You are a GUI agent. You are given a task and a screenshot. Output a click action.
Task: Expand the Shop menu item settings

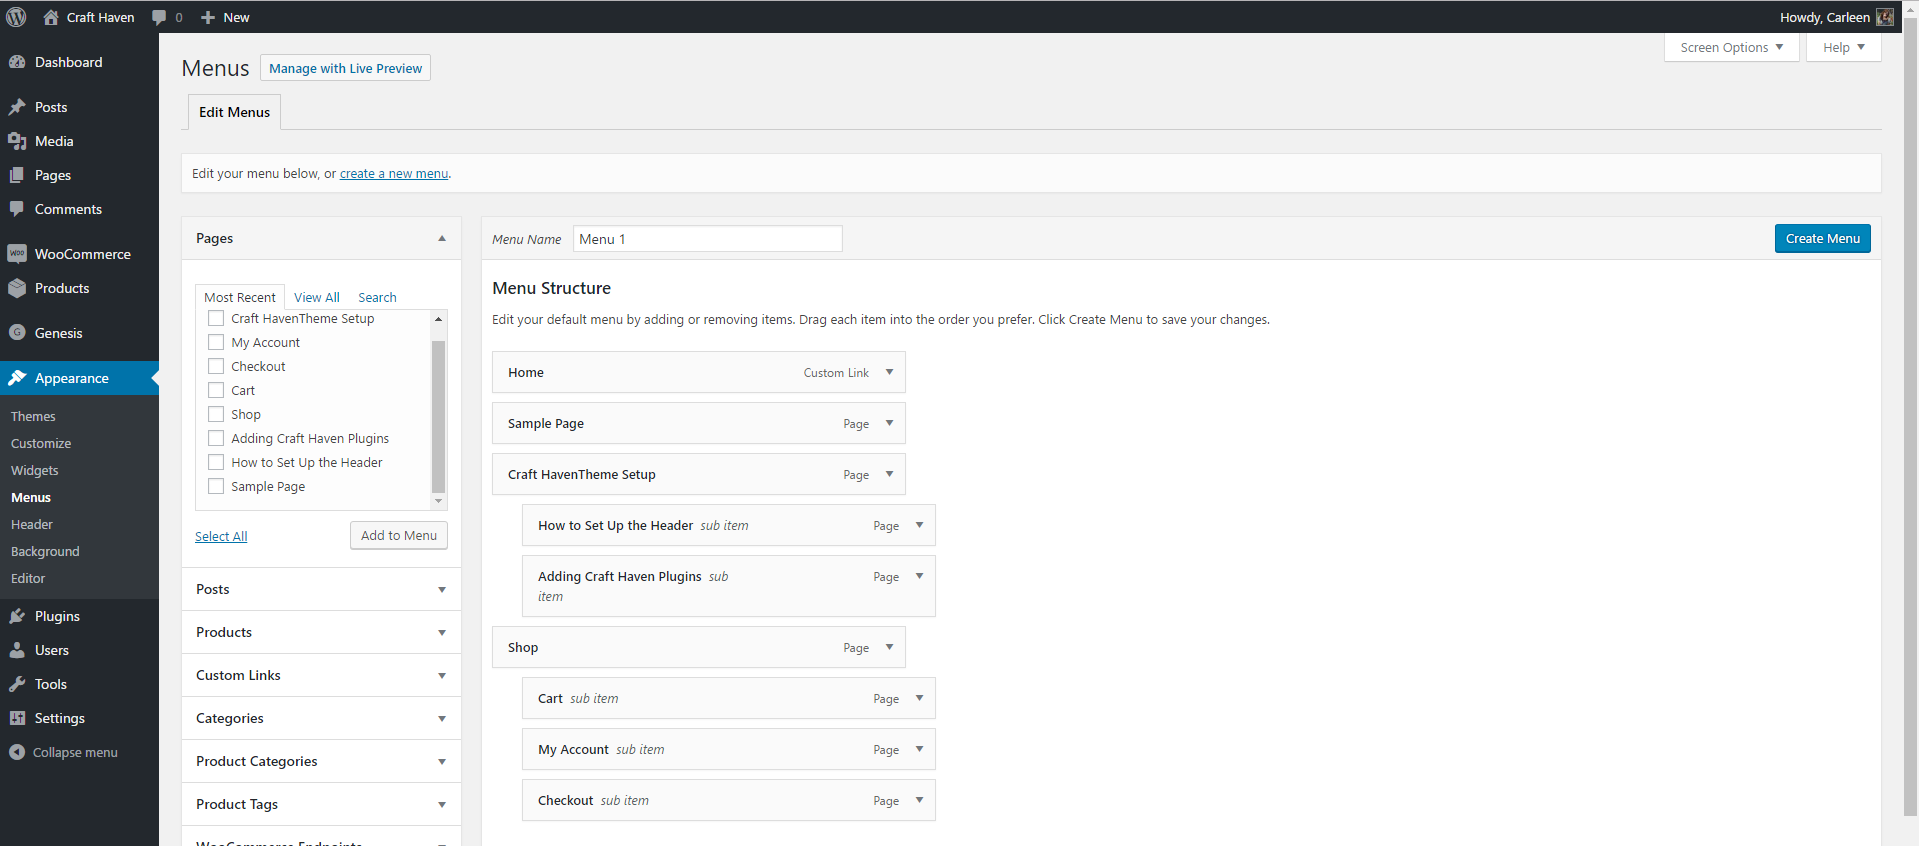tap(889, 647)
